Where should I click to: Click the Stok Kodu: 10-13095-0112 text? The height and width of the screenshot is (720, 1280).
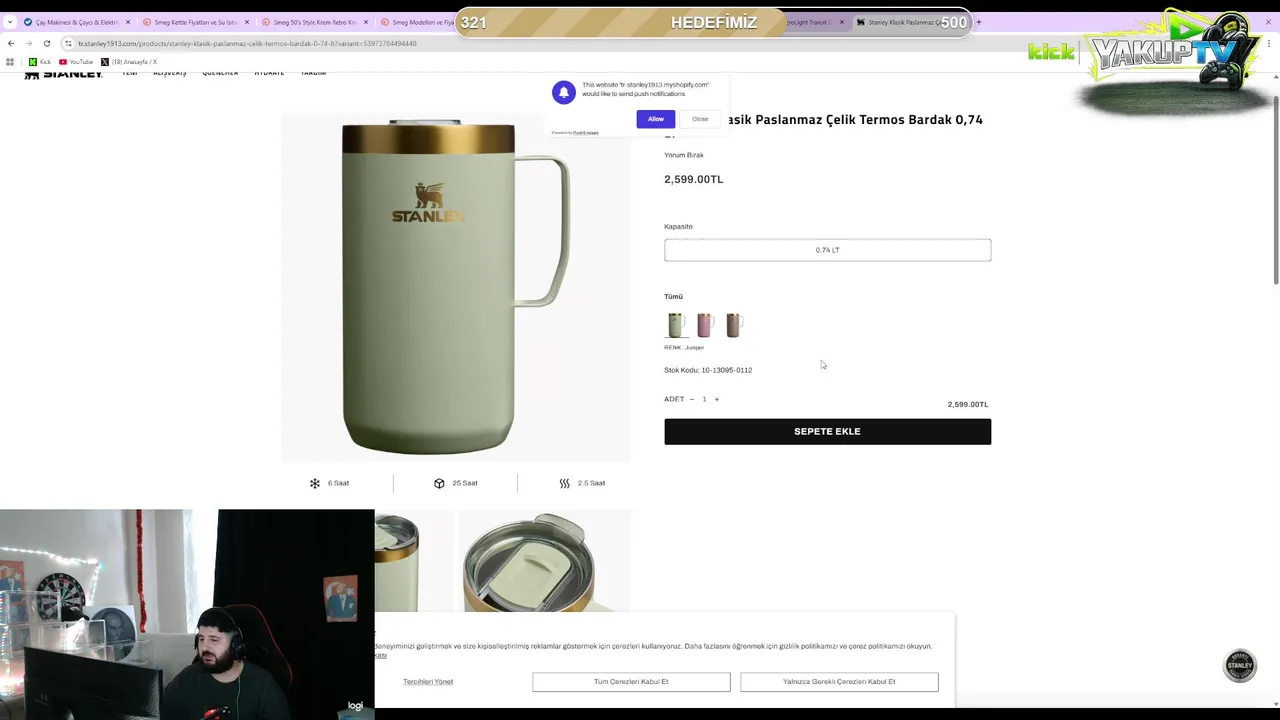tap(708, 370)
